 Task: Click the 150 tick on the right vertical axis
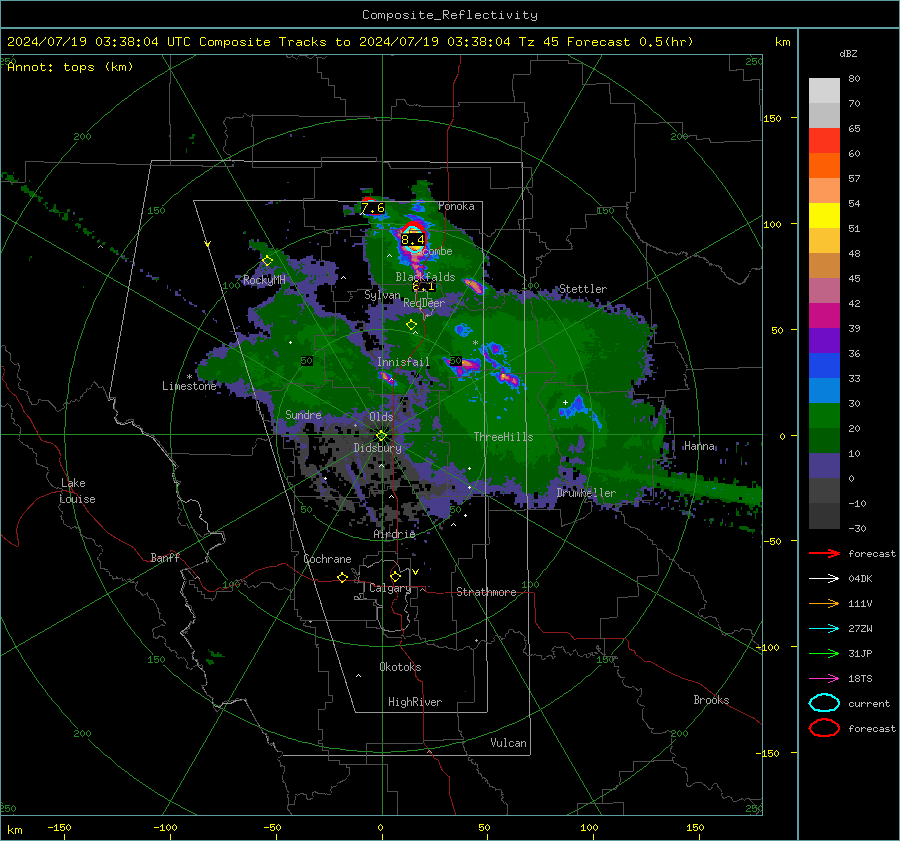pyautogui.click(x=773, y=118)
